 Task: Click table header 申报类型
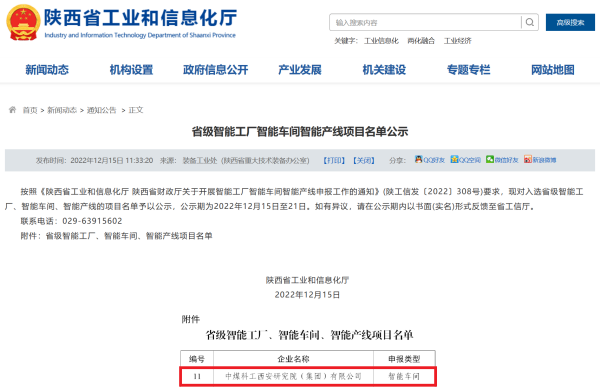click(x=404, y=359)
